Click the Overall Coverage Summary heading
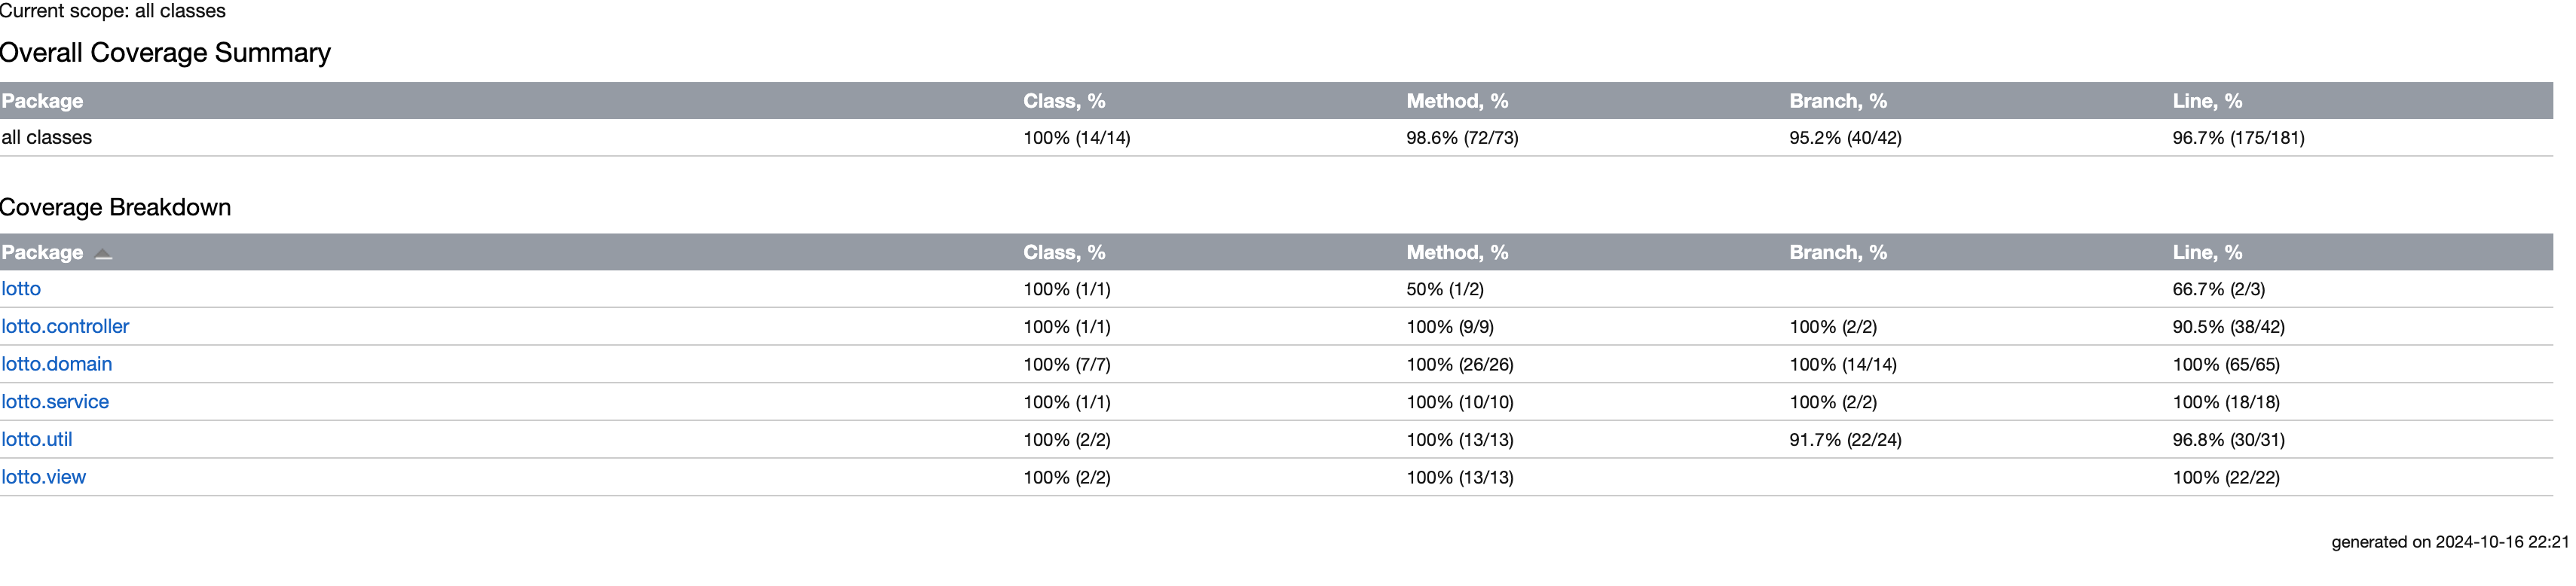Viewport: 2576px width, 586px height. click(x=165, y=53)
